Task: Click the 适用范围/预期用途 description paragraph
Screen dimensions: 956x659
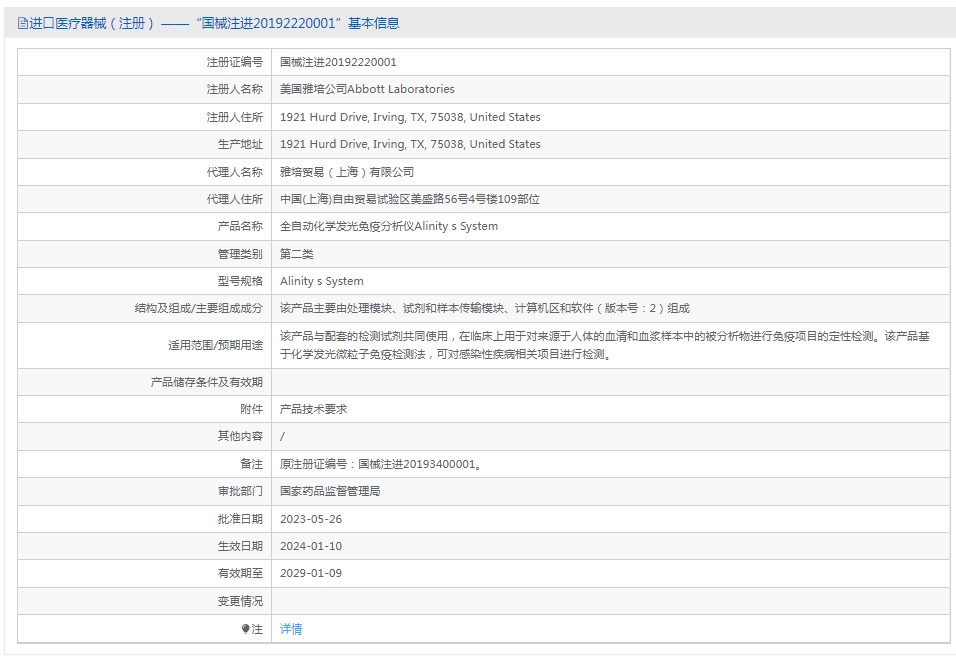Action: [604, 345]
